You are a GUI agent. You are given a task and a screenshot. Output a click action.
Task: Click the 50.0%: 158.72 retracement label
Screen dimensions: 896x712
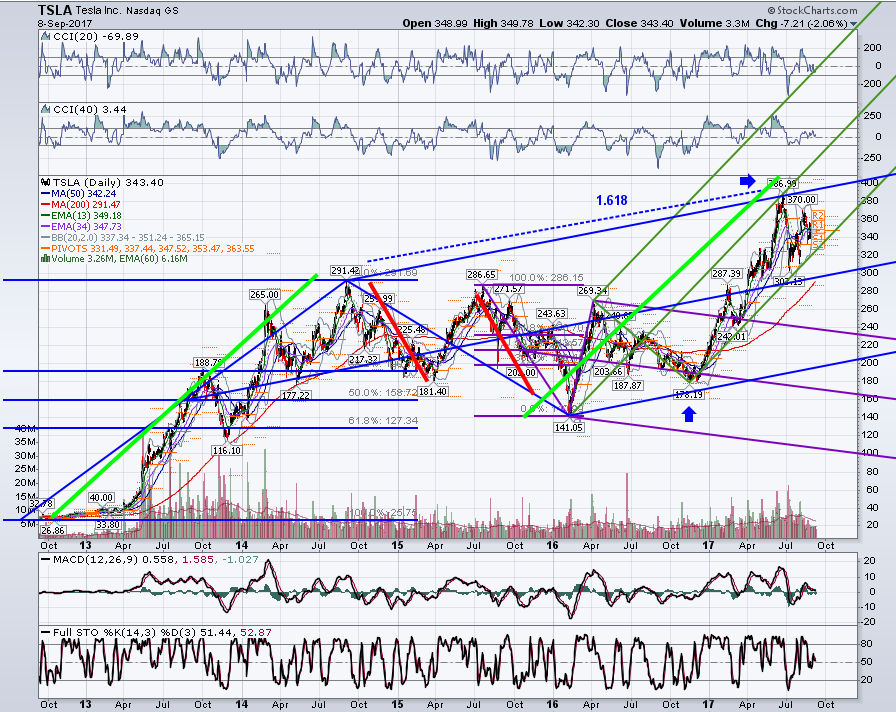pos(383,393)
